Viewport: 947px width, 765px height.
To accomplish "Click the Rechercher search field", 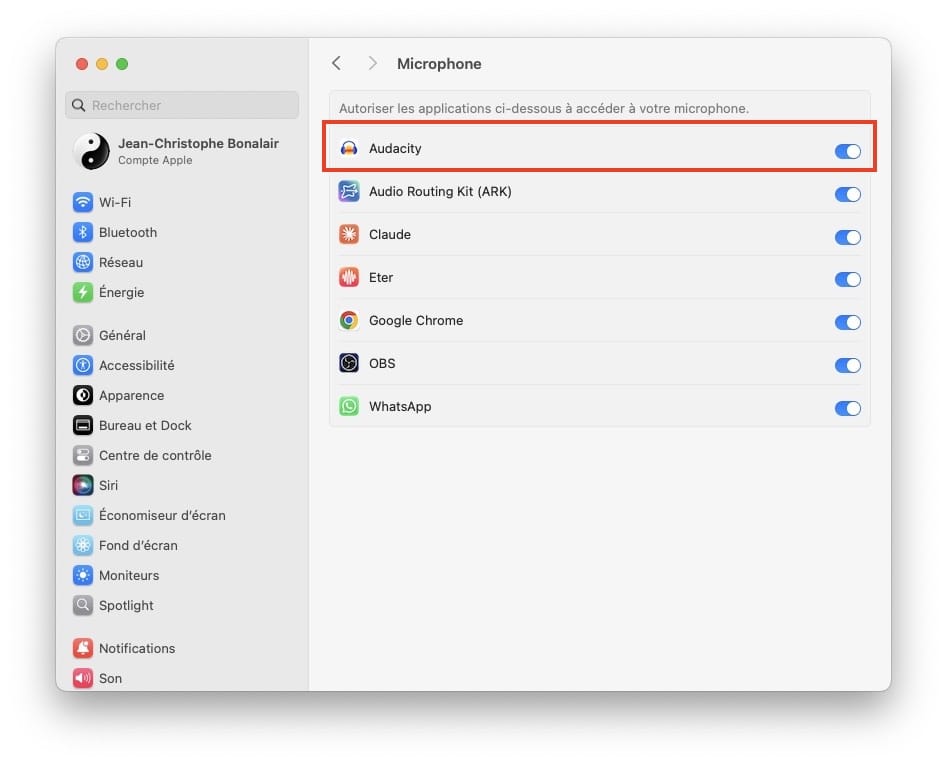I will click(182, 105).
